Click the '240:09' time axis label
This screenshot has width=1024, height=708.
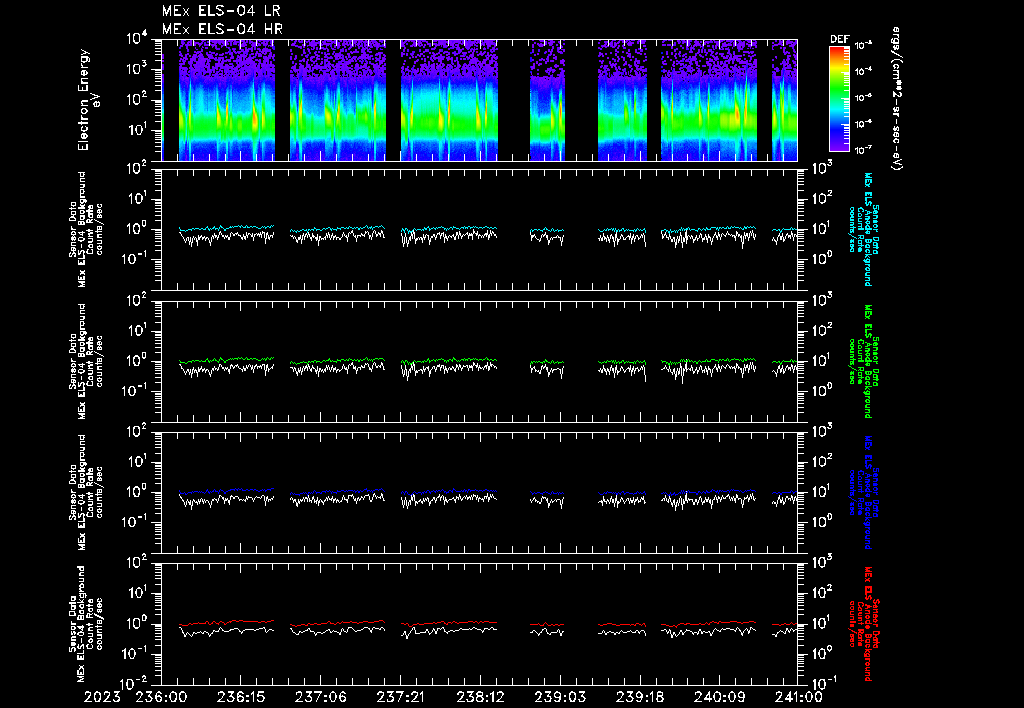click(x=718, y=697)
